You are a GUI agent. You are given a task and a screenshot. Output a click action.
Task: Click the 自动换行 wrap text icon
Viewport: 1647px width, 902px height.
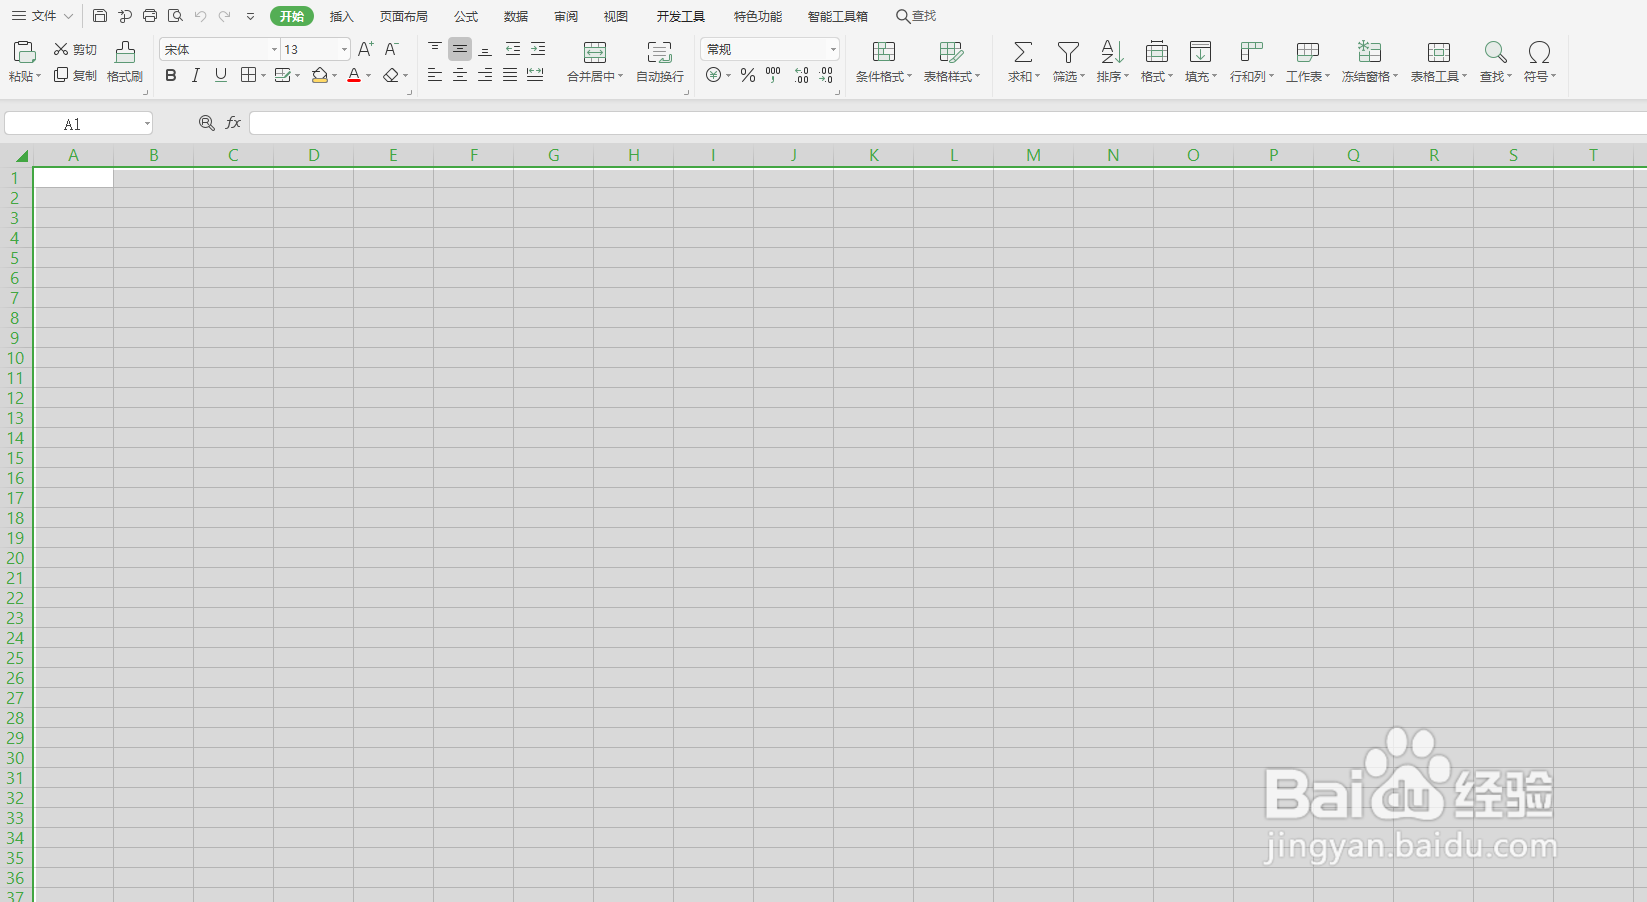click(x=660, y=53)
